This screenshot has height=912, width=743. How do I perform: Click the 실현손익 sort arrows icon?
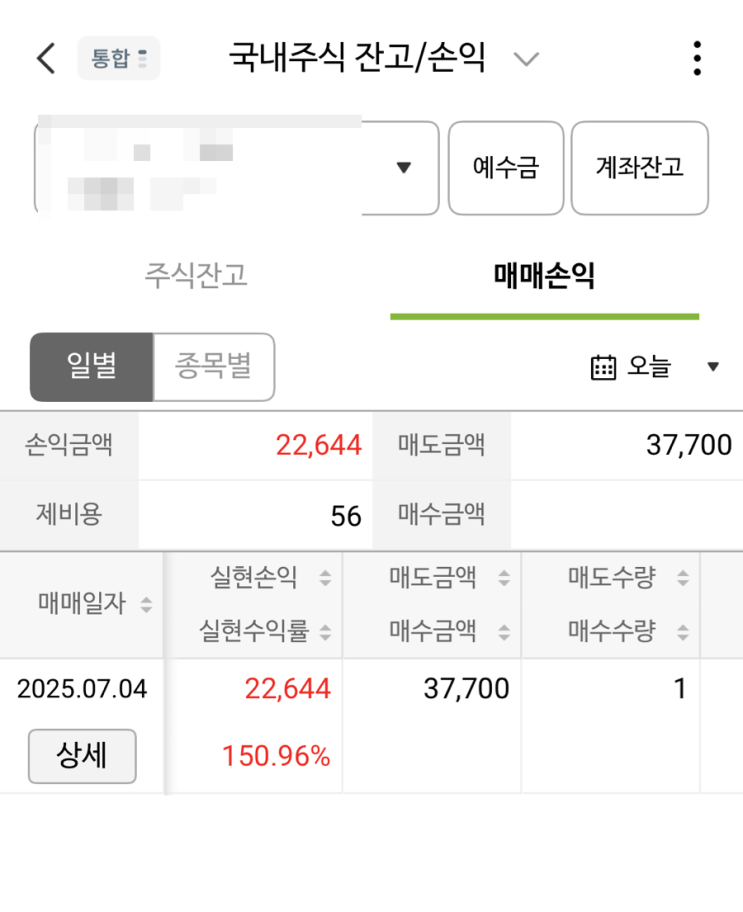coord(324,578)
